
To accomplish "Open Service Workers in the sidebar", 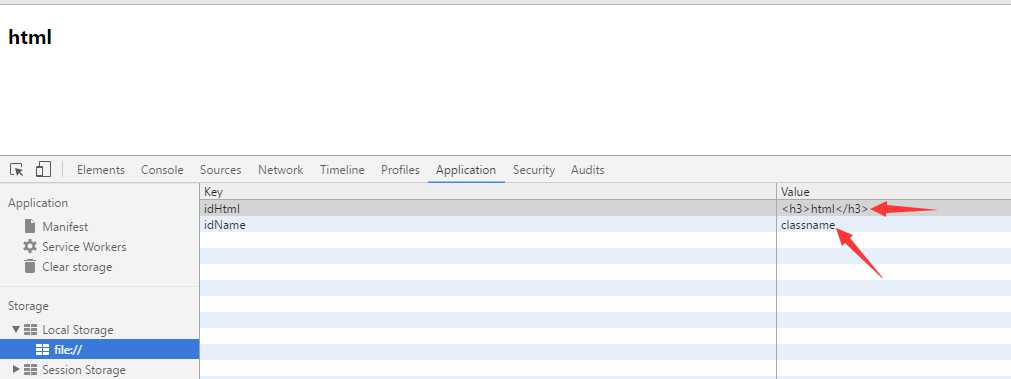I will pos(84,246).
